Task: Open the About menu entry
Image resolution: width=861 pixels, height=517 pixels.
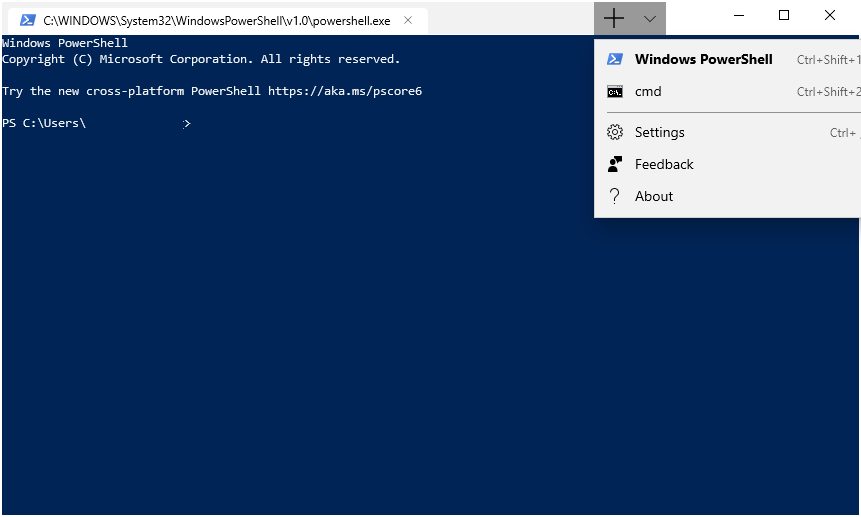Action: pyautogui.click(x=728, y=196)
